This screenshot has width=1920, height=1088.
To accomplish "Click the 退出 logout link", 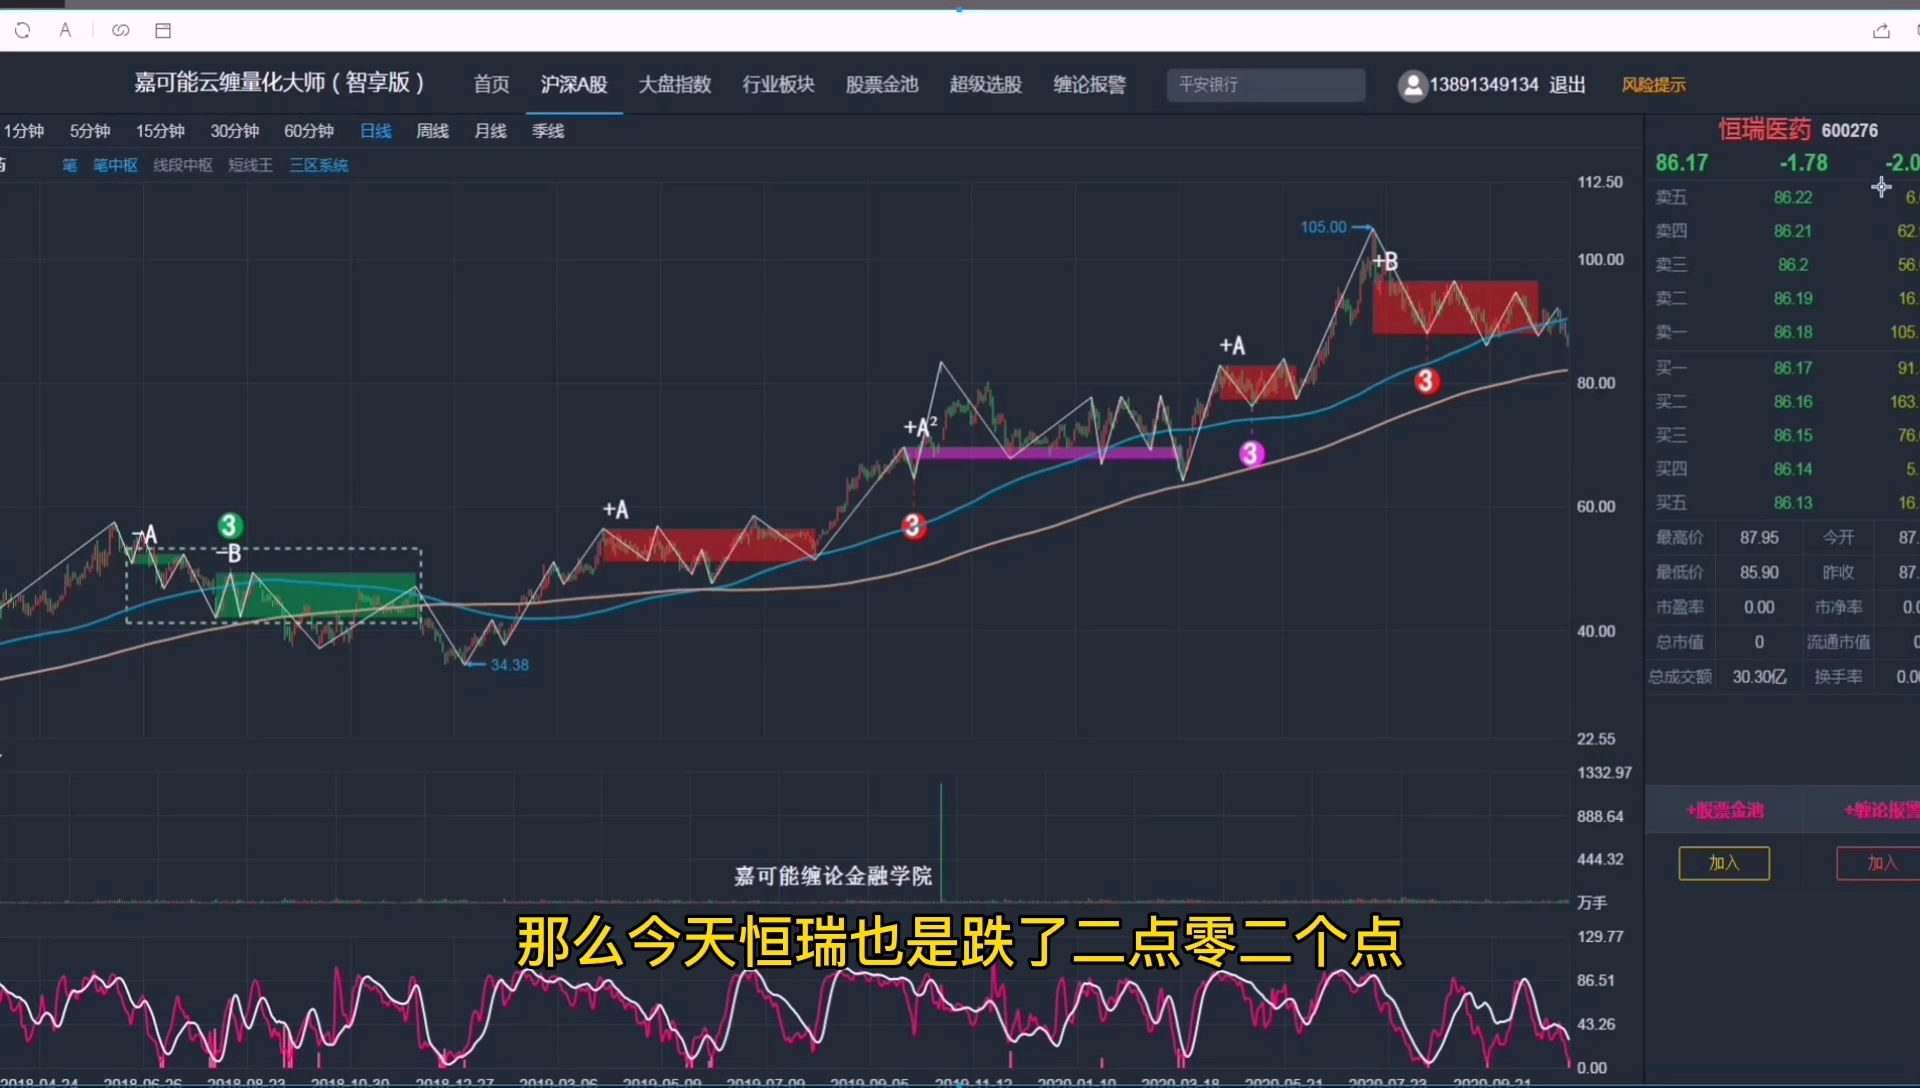I will pyautogui.click(x=1567, y=85).
